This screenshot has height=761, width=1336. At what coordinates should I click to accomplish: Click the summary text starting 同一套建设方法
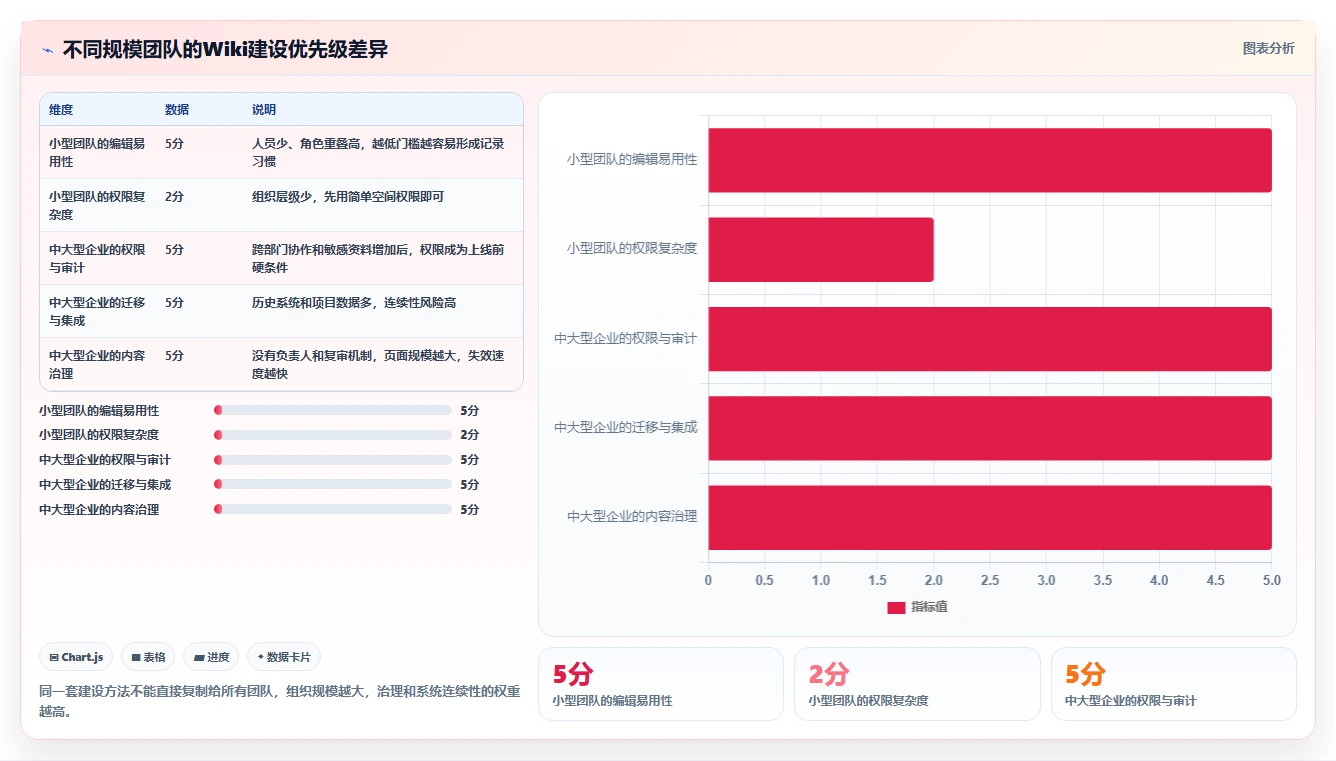click(280, 701)
